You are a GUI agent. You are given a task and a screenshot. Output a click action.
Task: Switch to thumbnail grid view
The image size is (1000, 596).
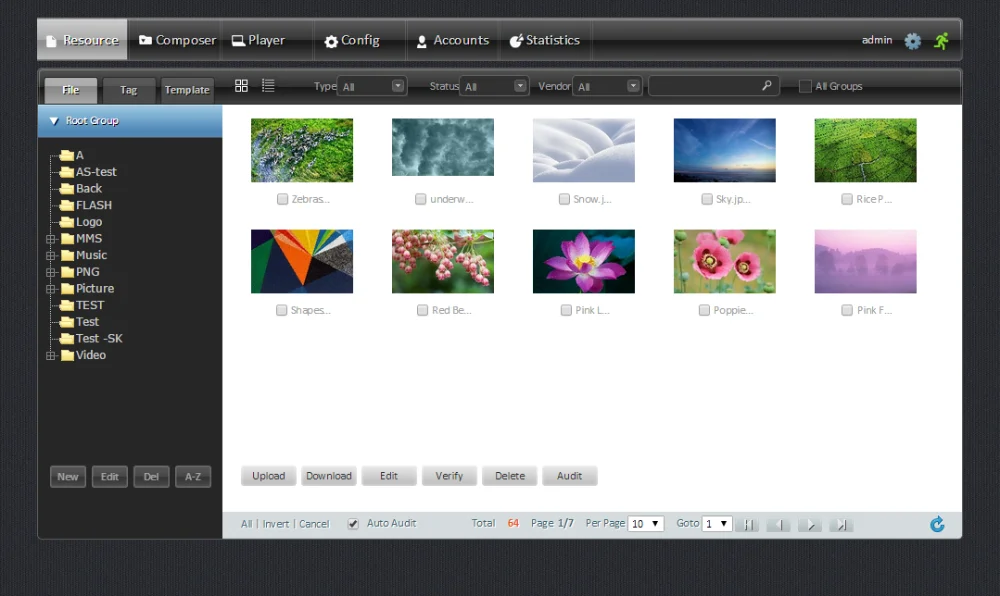click(241, 85)
